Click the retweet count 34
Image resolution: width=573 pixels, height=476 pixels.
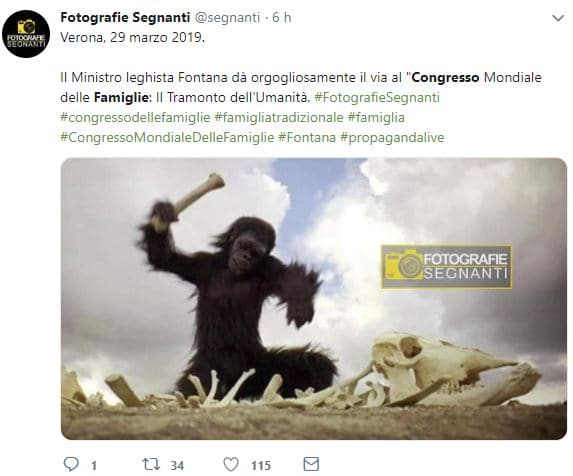click(x=177, y=465)
